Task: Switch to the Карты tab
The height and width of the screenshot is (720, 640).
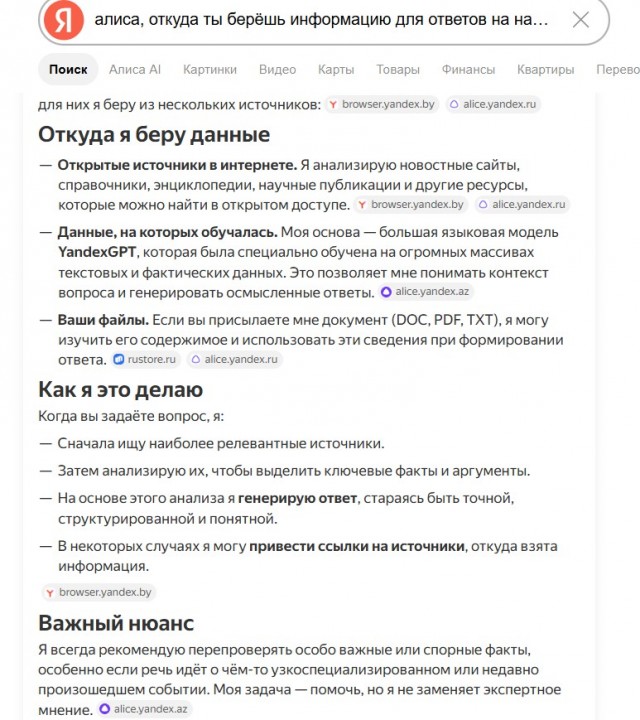Action: pos(336,69)
